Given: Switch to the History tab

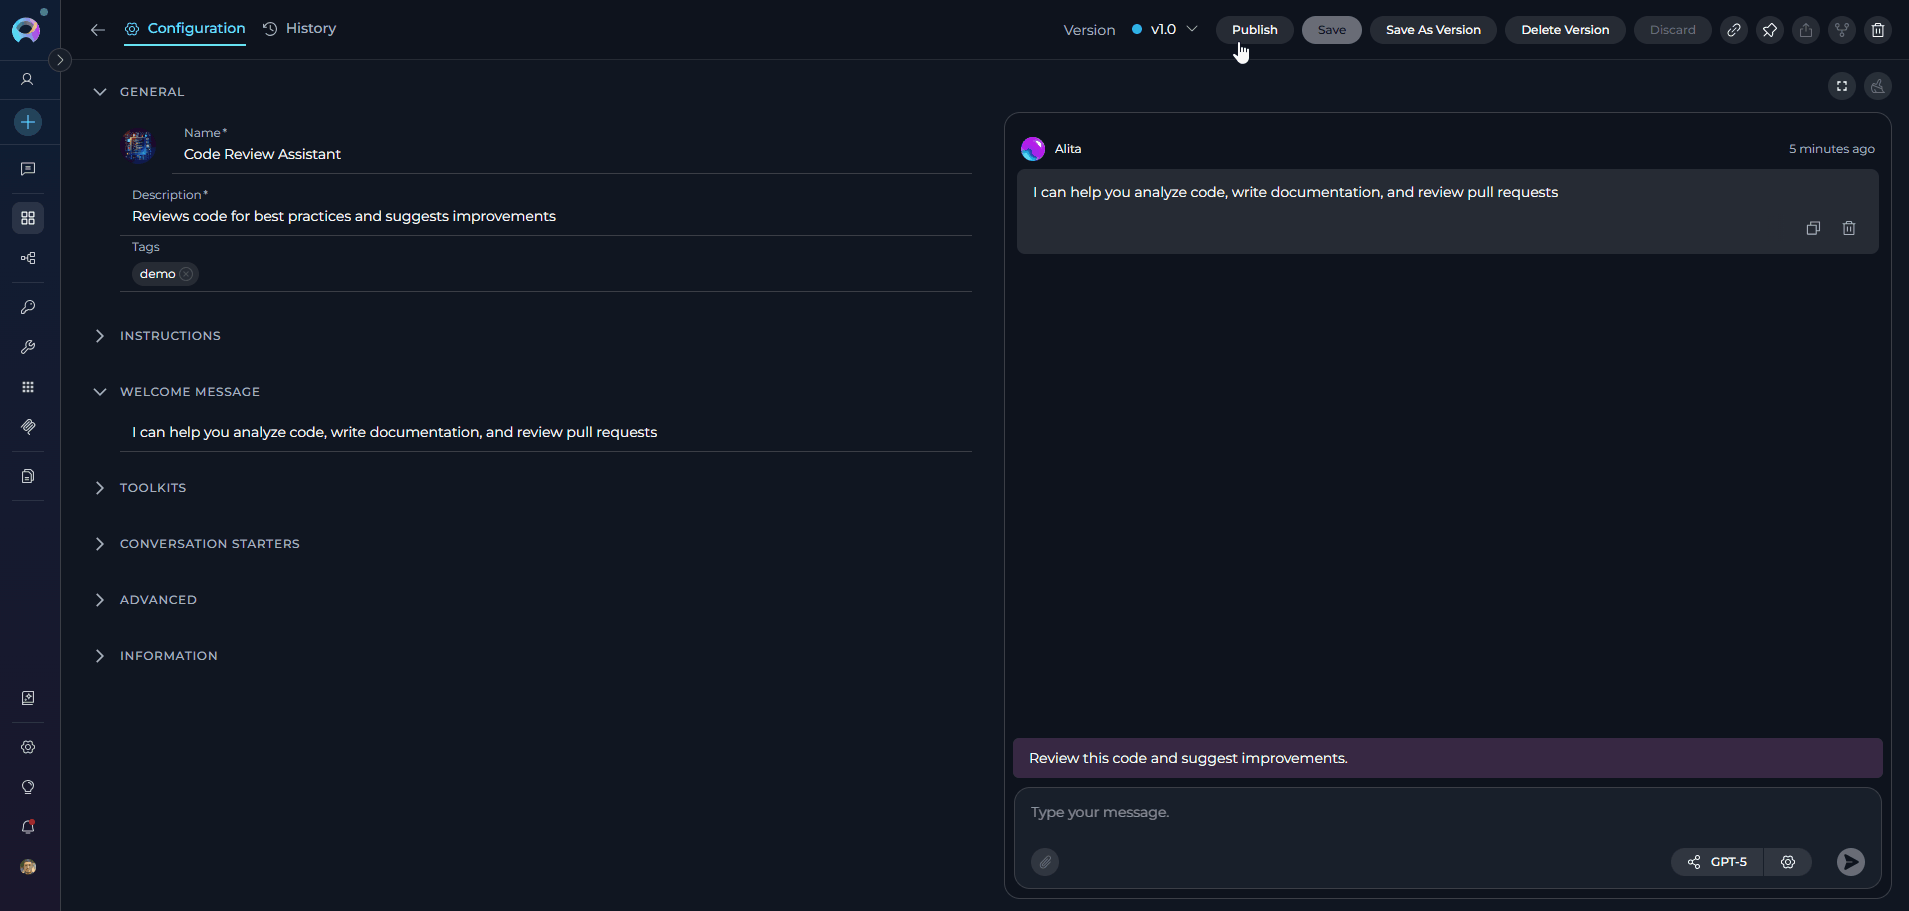Looking at the screenshot, I should click(x=300, y=28).
